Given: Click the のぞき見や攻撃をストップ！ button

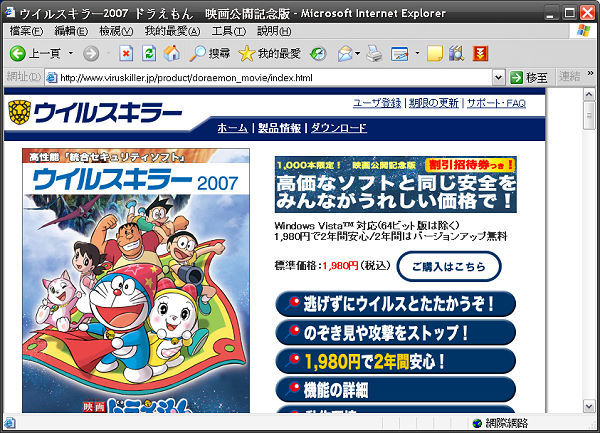Looking at the screenshot, I should (x=395, y=333).
